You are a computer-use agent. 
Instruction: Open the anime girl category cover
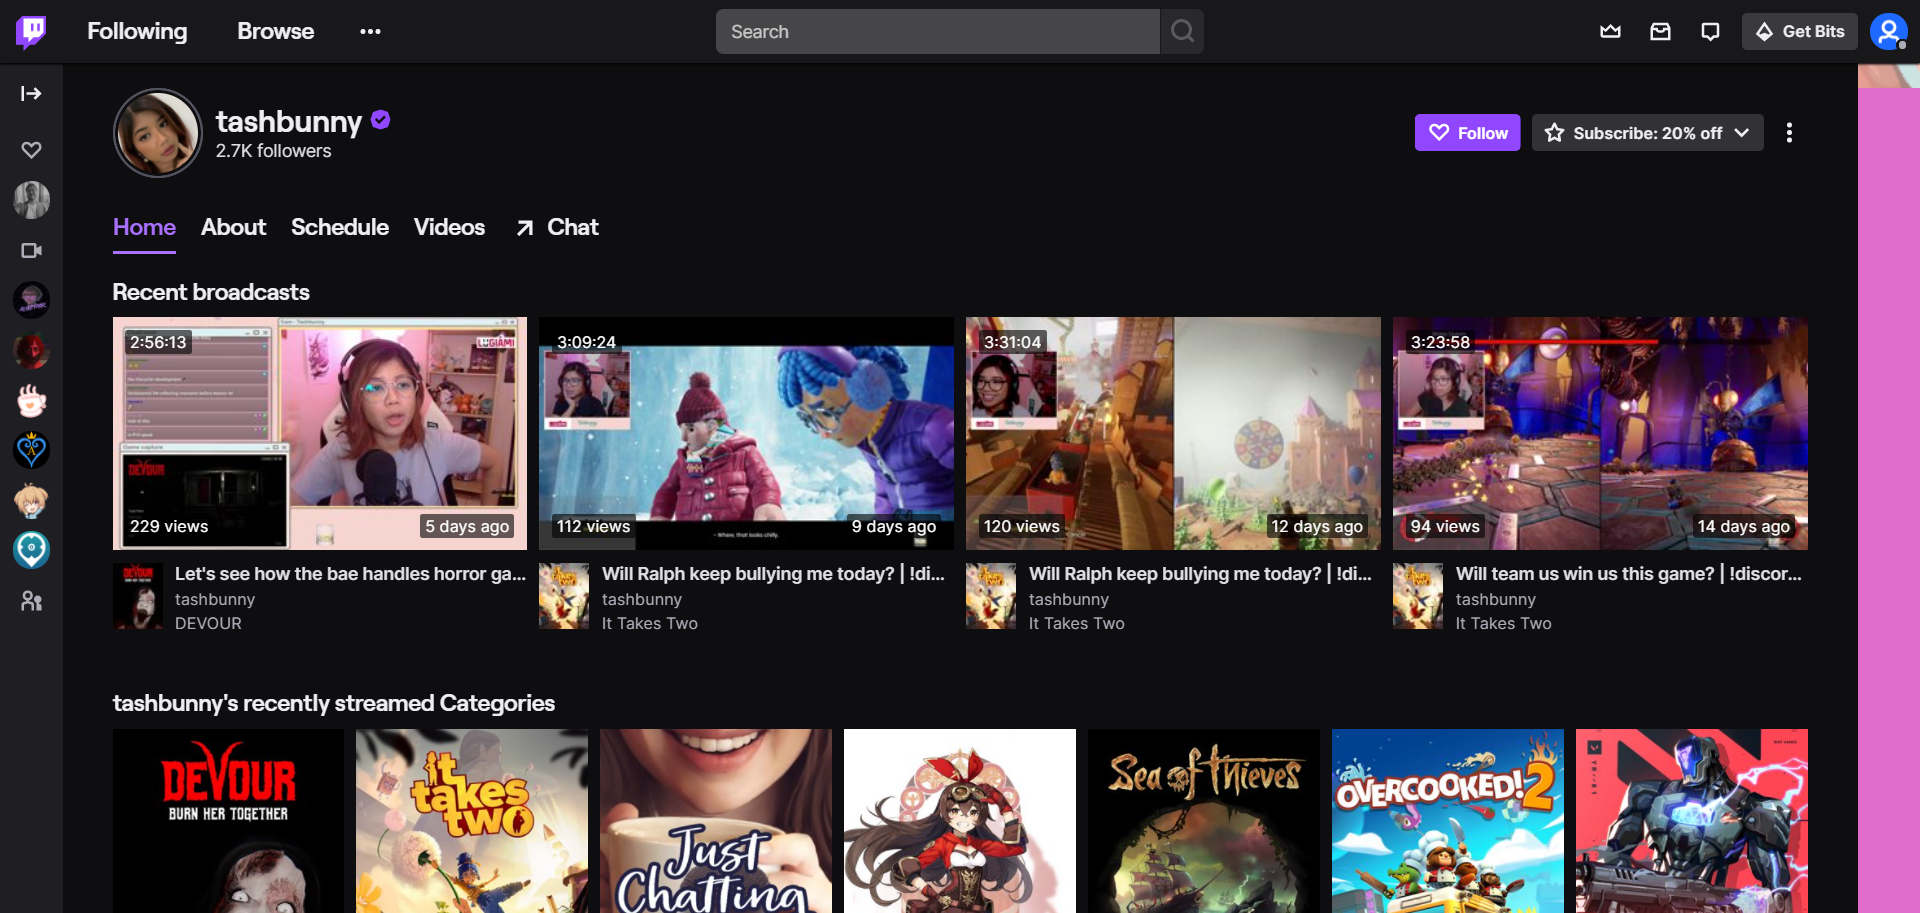(960, 821)
